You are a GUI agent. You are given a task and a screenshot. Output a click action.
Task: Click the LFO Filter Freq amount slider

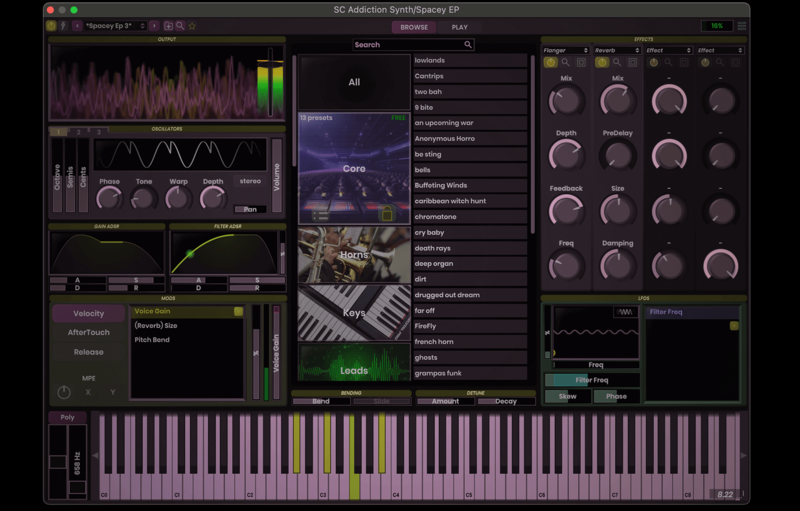pos(592,380)
